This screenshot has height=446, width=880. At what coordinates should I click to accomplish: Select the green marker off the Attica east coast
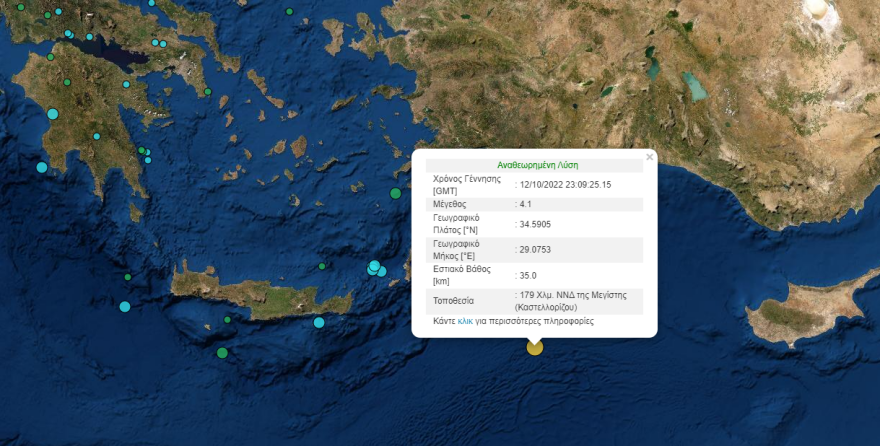(208, 91)
